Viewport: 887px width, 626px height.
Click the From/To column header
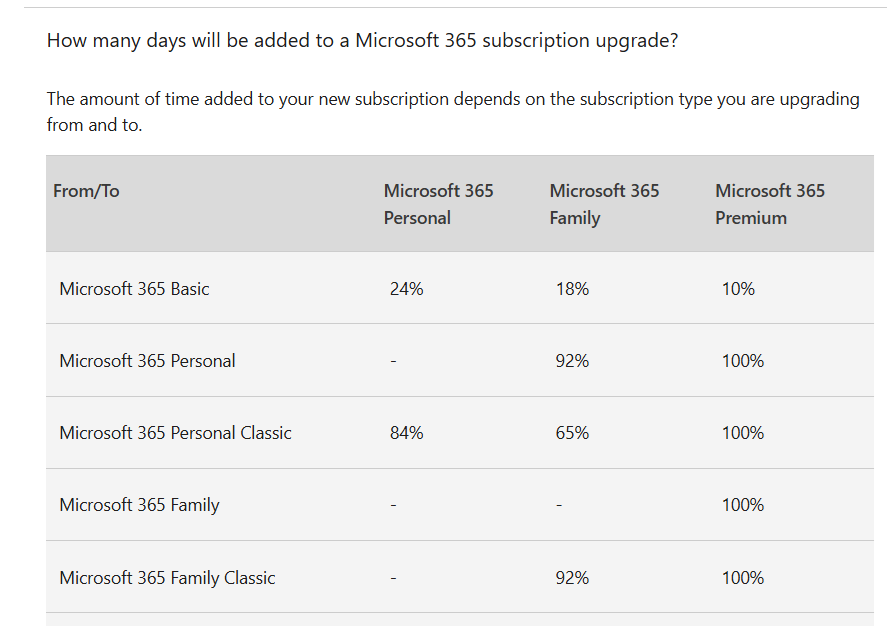pos(86,191)
